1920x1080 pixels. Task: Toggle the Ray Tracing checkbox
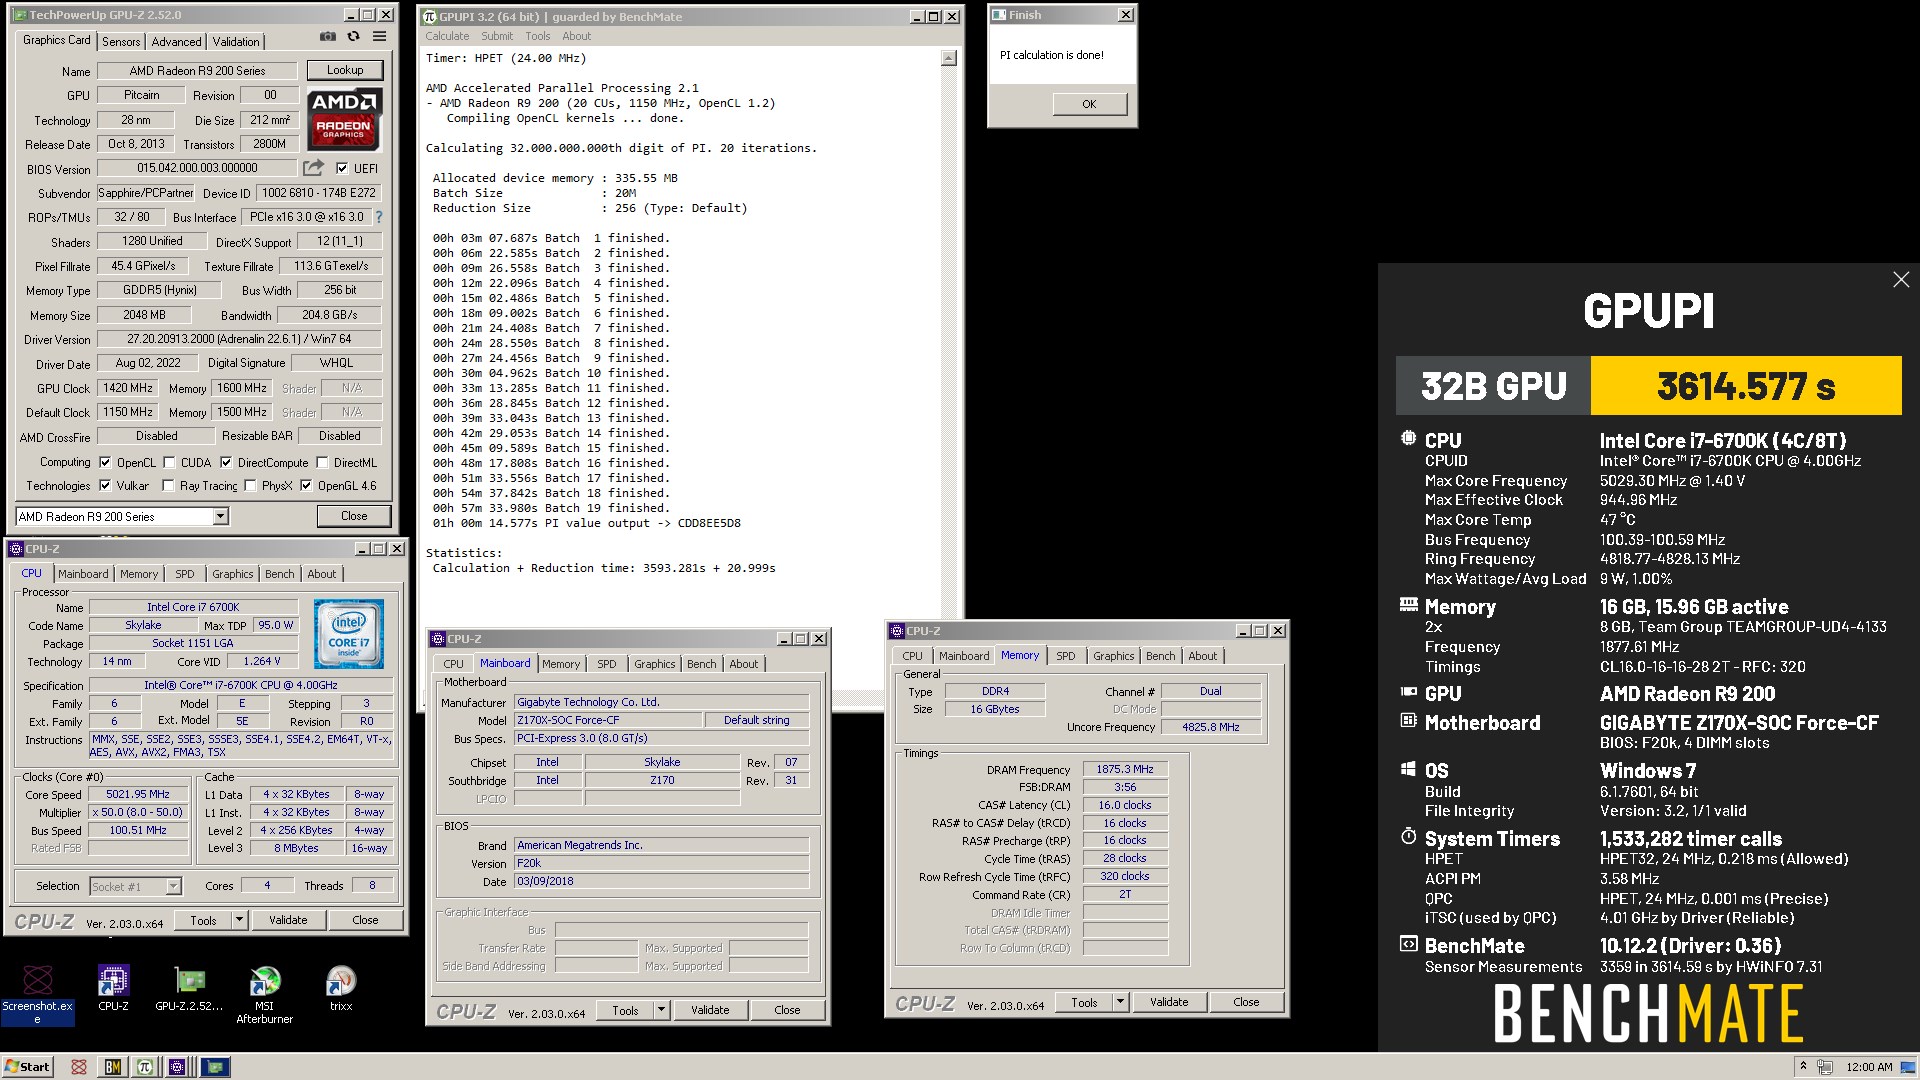pos(168,486)
